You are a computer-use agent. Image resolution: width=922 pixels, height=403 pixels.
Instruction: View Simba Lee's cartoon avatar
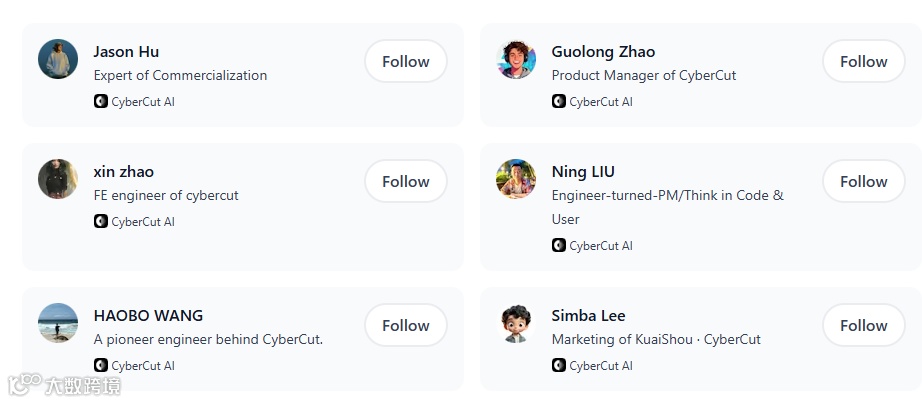click(516, 323)
